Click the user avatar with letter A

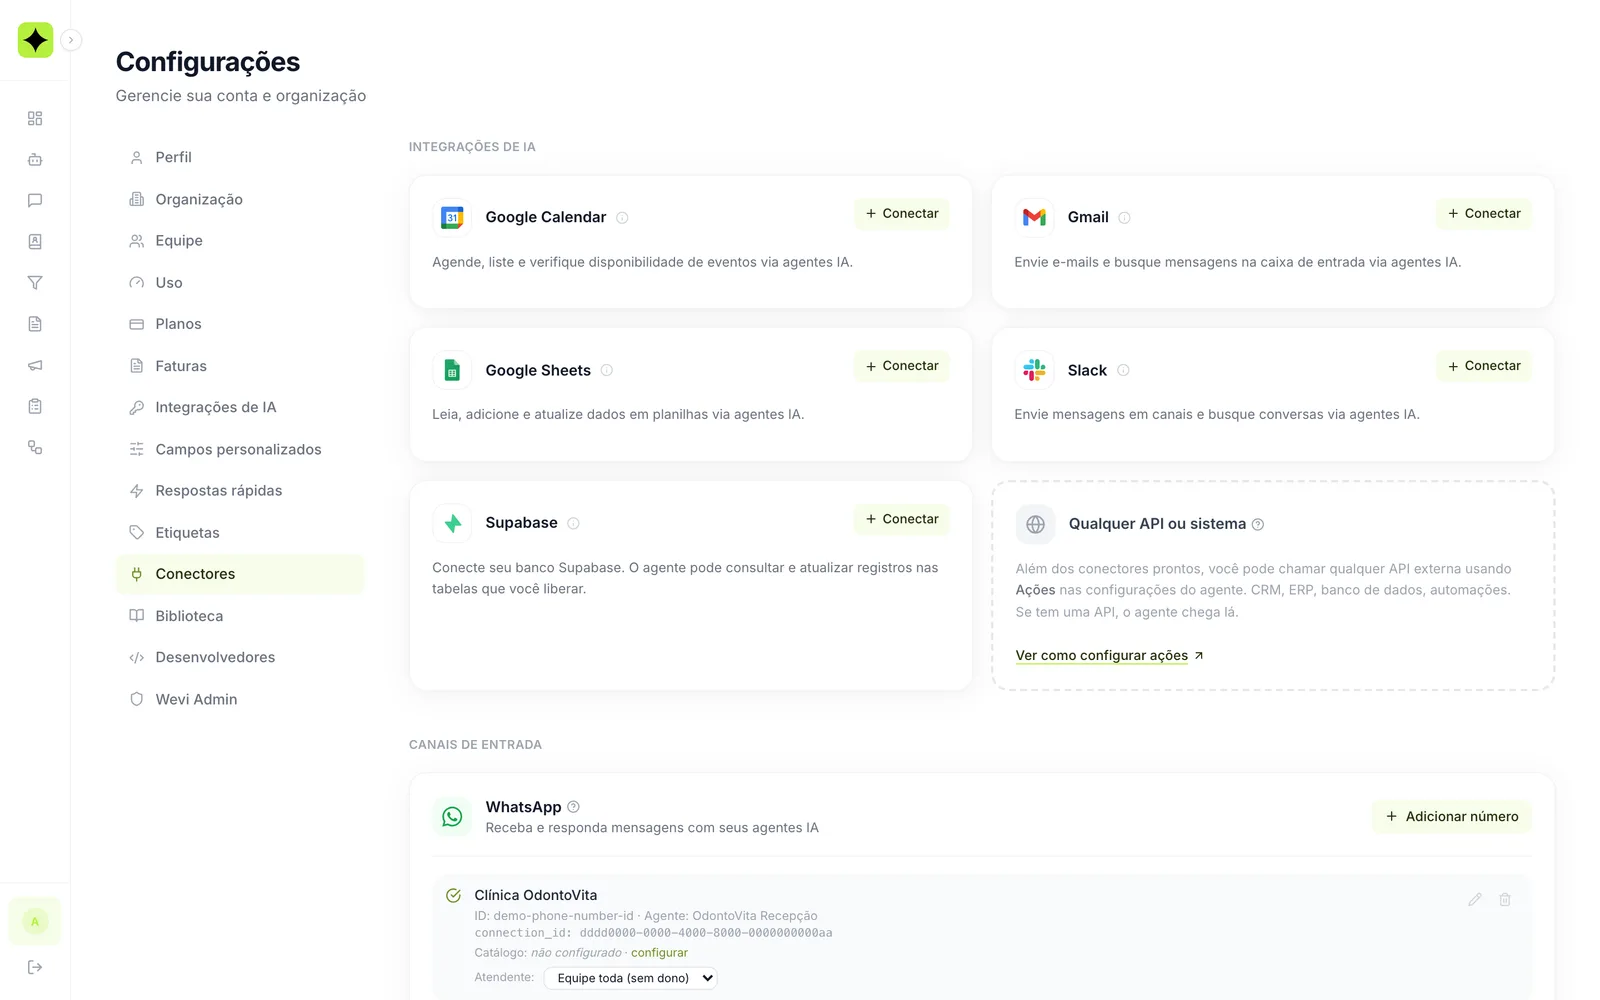35,922
